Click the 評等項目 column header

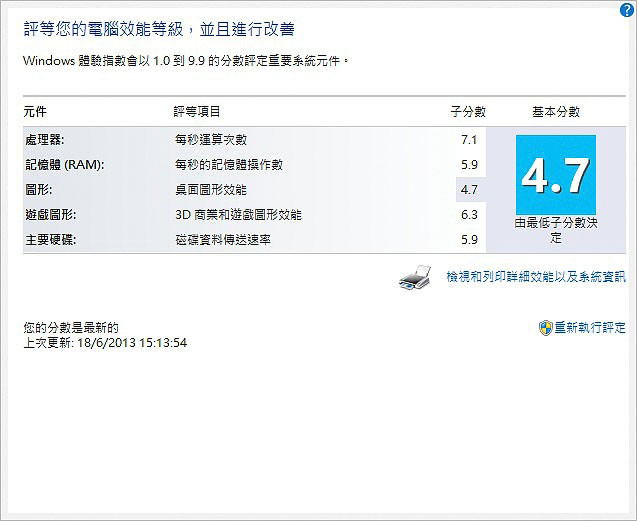pyautogui.click(x=197, y=111)
